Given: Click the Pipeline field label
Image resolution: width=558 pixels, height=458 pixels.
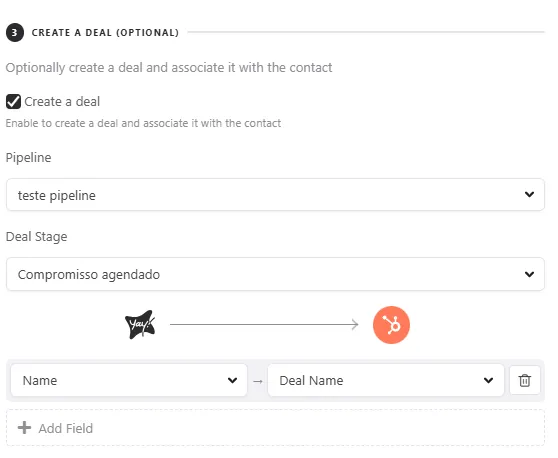Looking at the screenshot, I should [28, 158].
